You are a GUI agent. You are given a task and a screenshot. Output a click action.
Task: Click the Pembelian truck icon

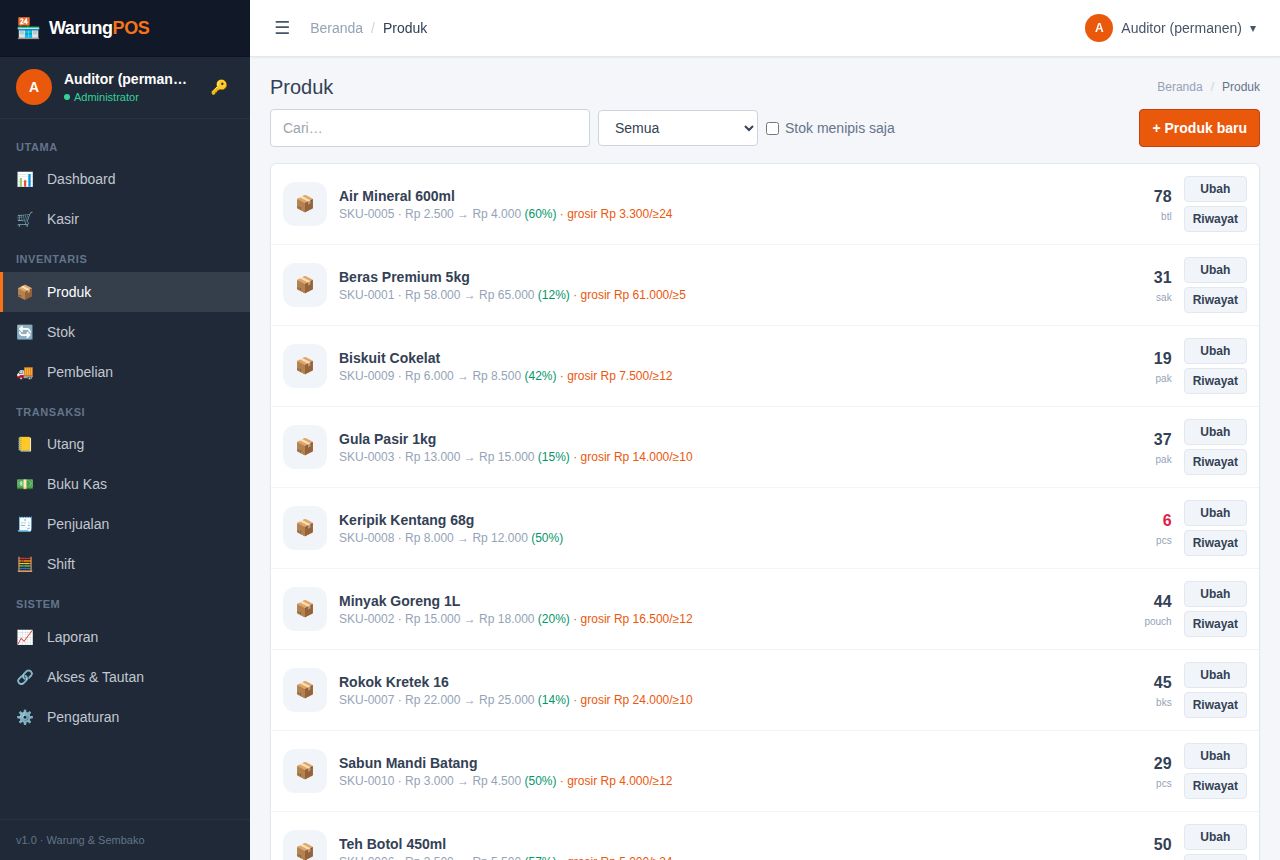(x=25, y=372)
